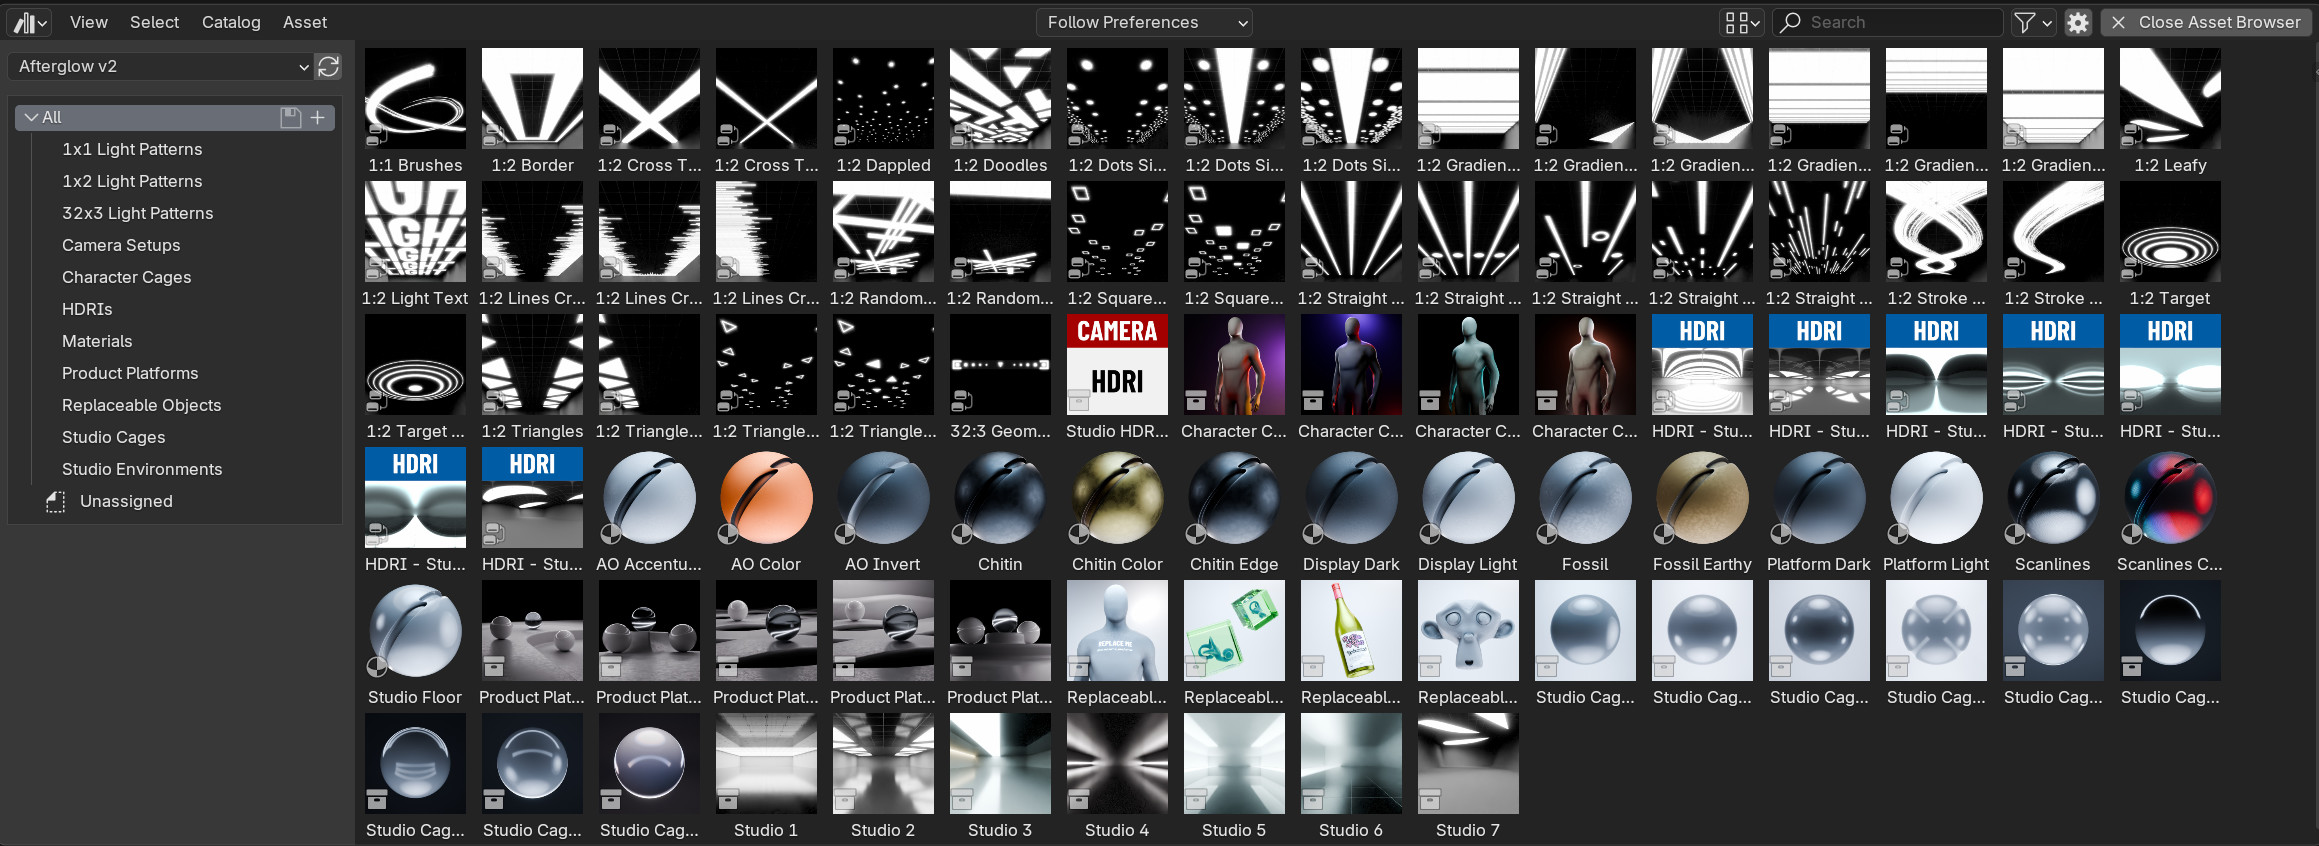Select the 32:3 Geom asset
Viewport: 2319px width, 846px height.
1000,377
